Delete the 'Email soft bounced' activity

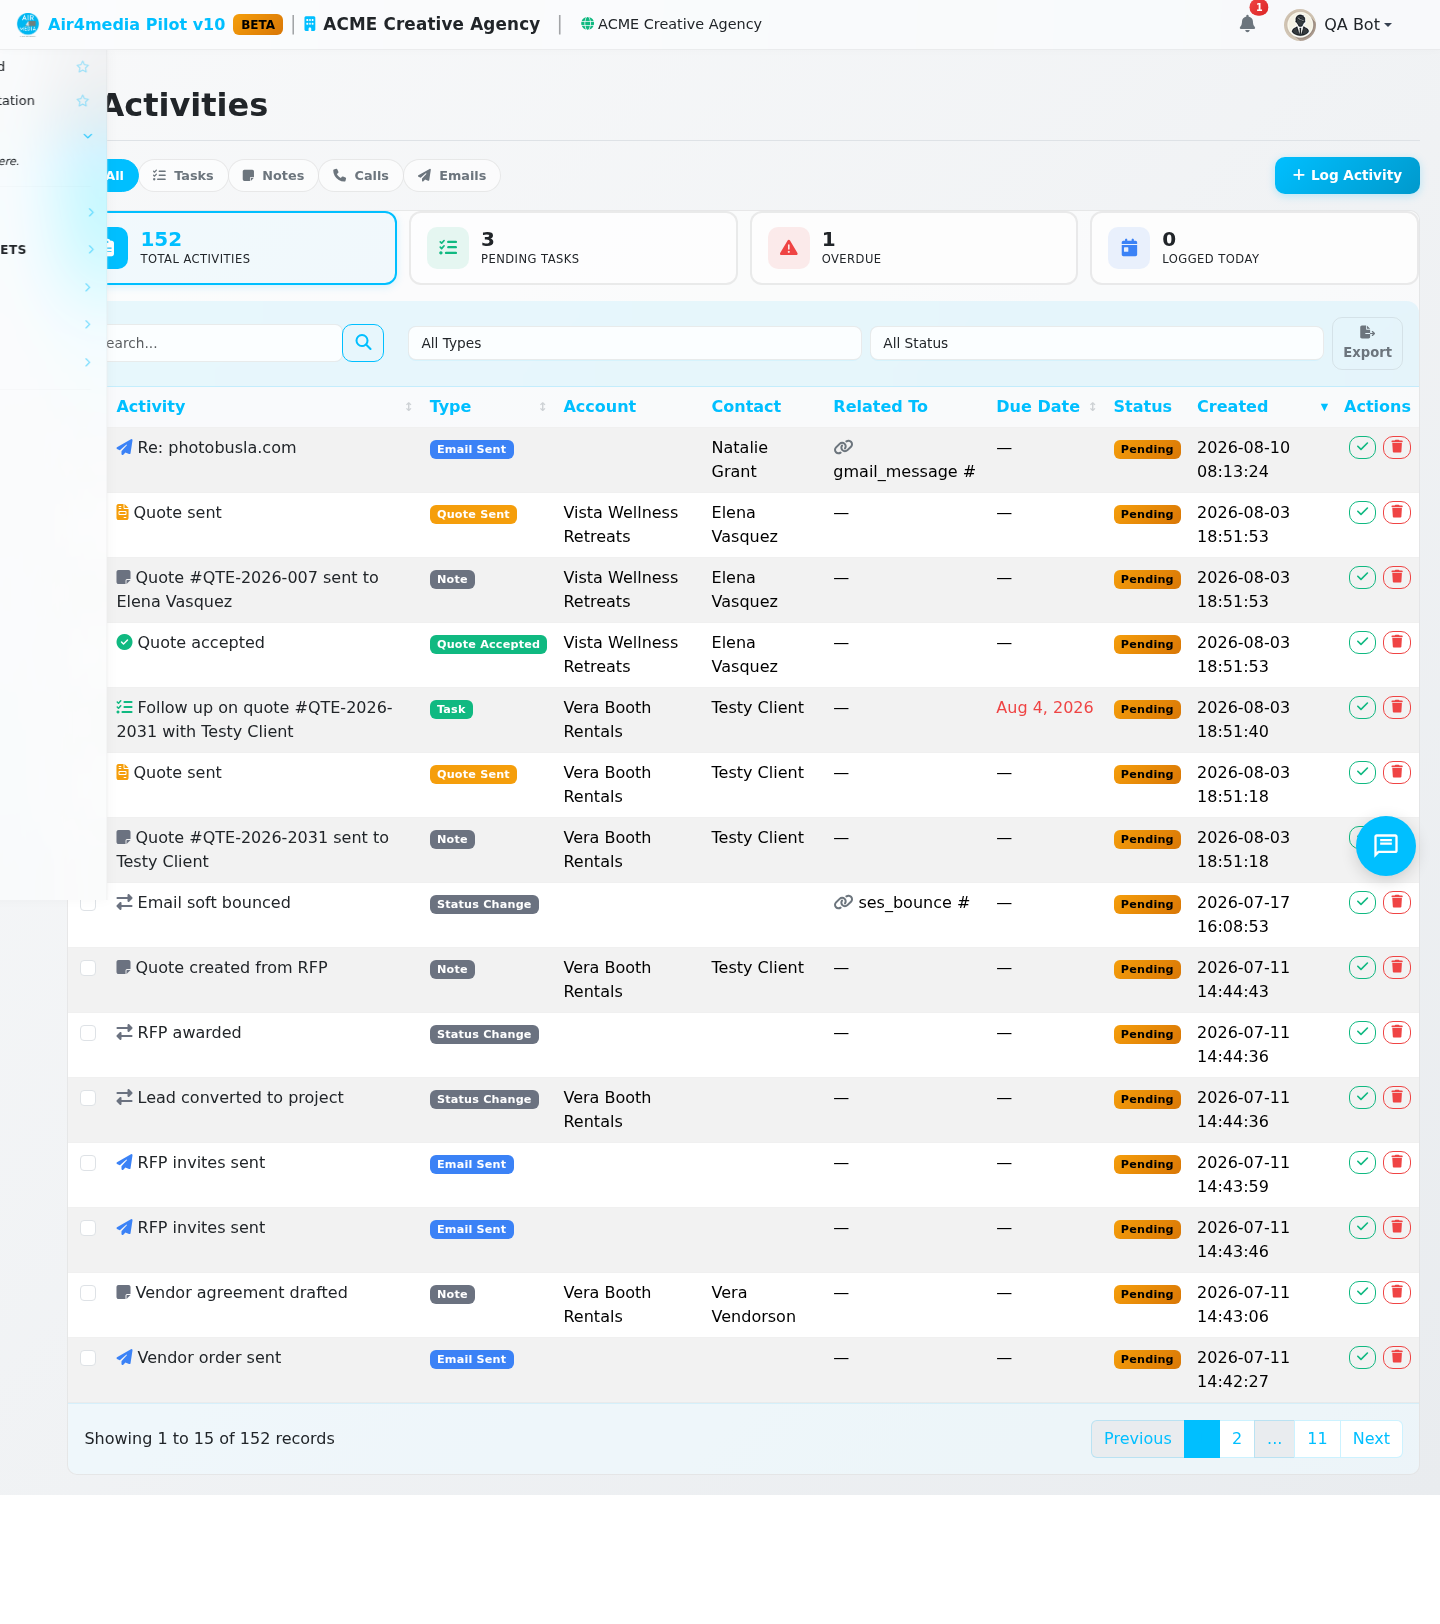(x=1397, y=902)
